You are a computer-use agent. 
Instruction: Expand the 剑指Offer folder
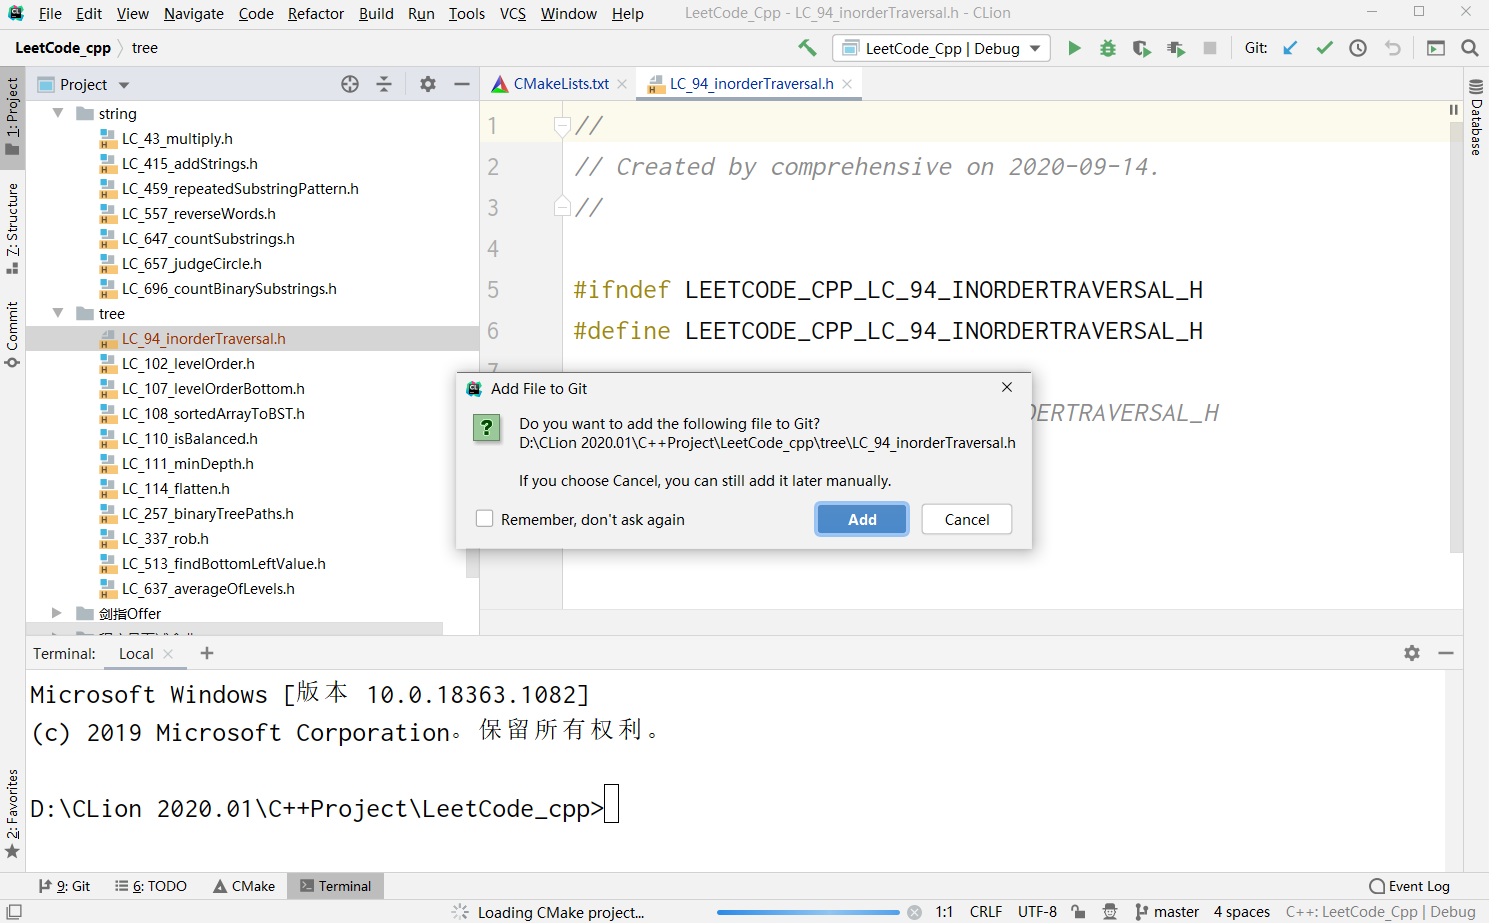(57, 613)
